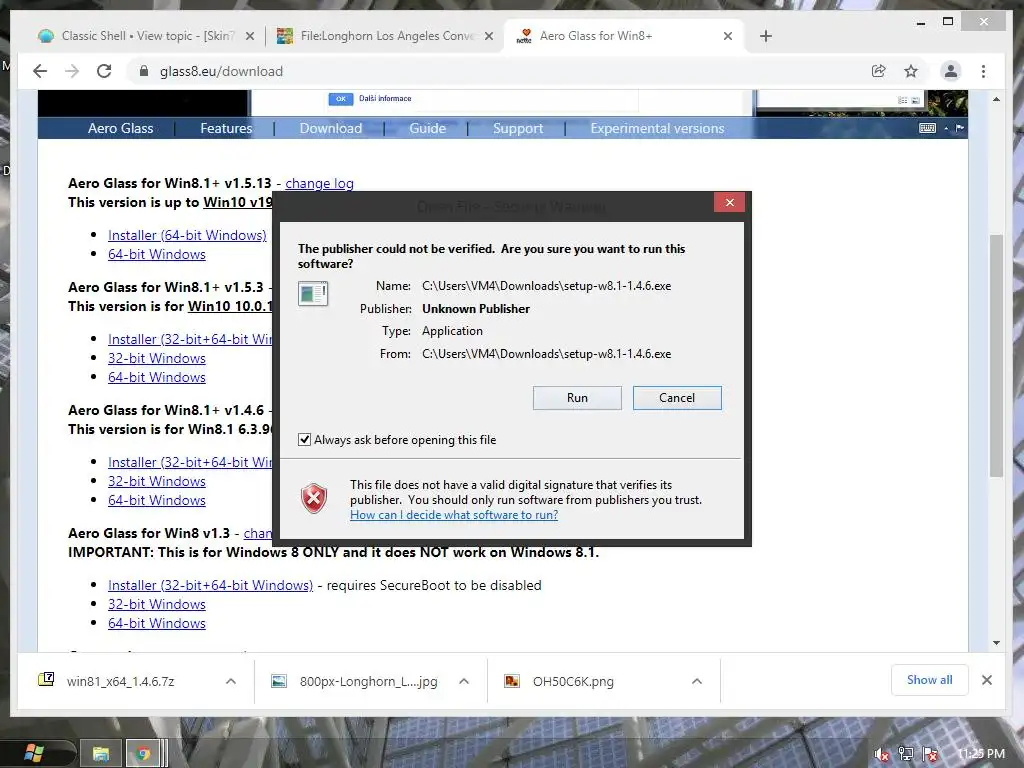Click the application file icon in dialog
1024x768 pixels.
tap(313, 294)
